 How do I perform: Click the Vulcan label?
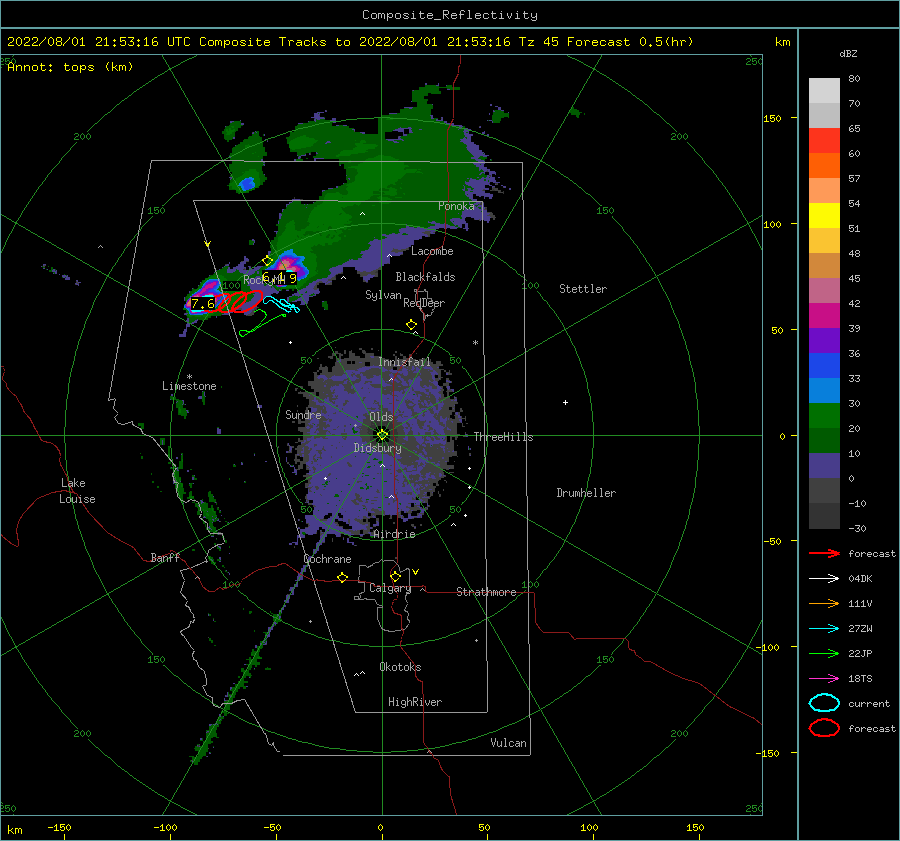(x=508, y=743)
